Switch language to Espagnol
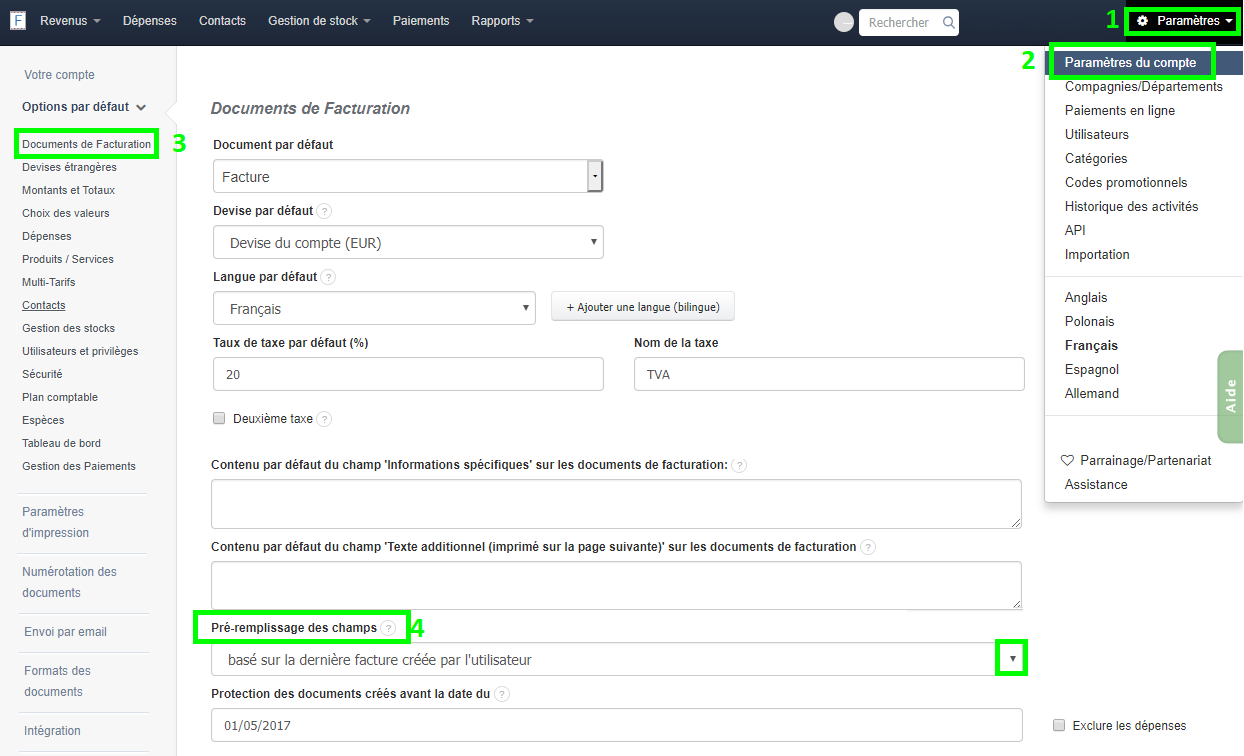Image resolution: width=1244 pixels, height=756 pixels. pyautogui.click(x=1092, y=370)
